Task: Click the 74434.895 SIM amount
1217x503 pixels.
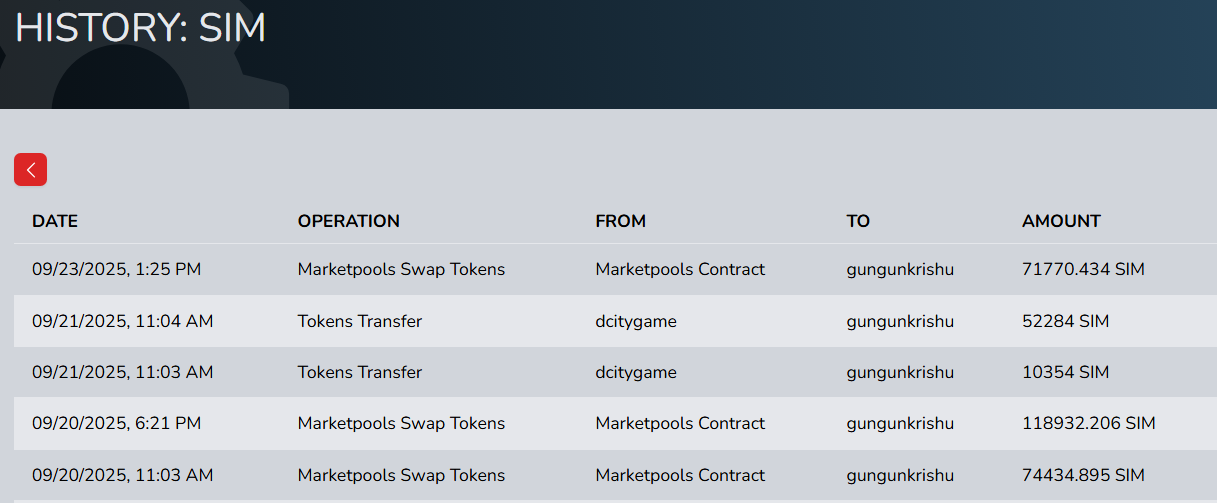Action: coord(1083,475)
